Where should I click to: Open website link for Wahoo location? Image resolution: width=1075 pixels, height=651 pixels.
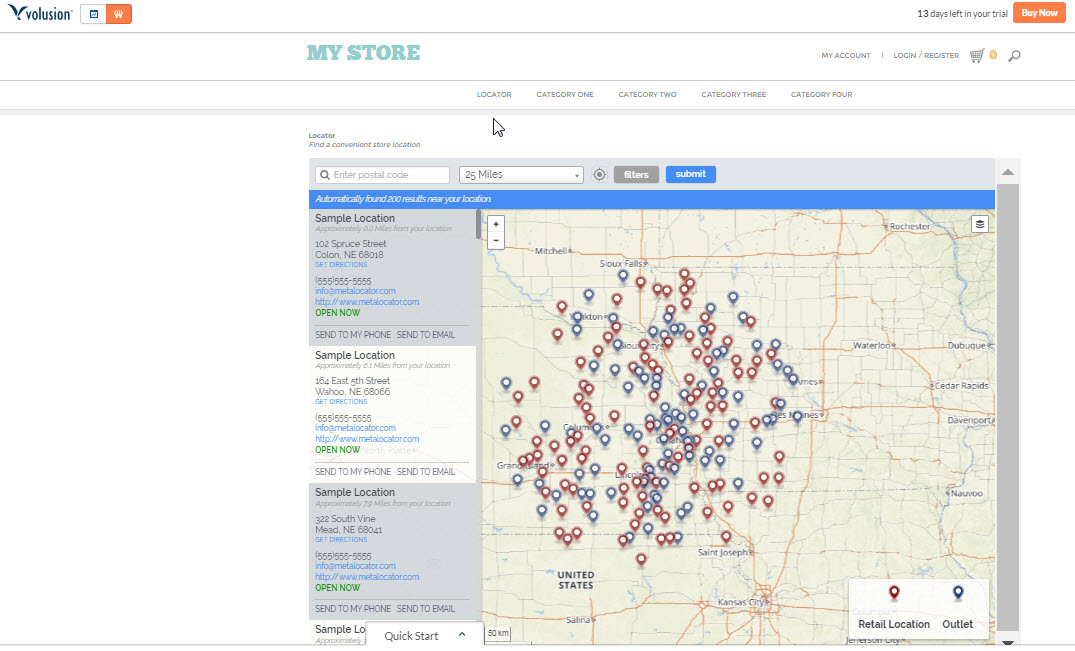point(367,439)
